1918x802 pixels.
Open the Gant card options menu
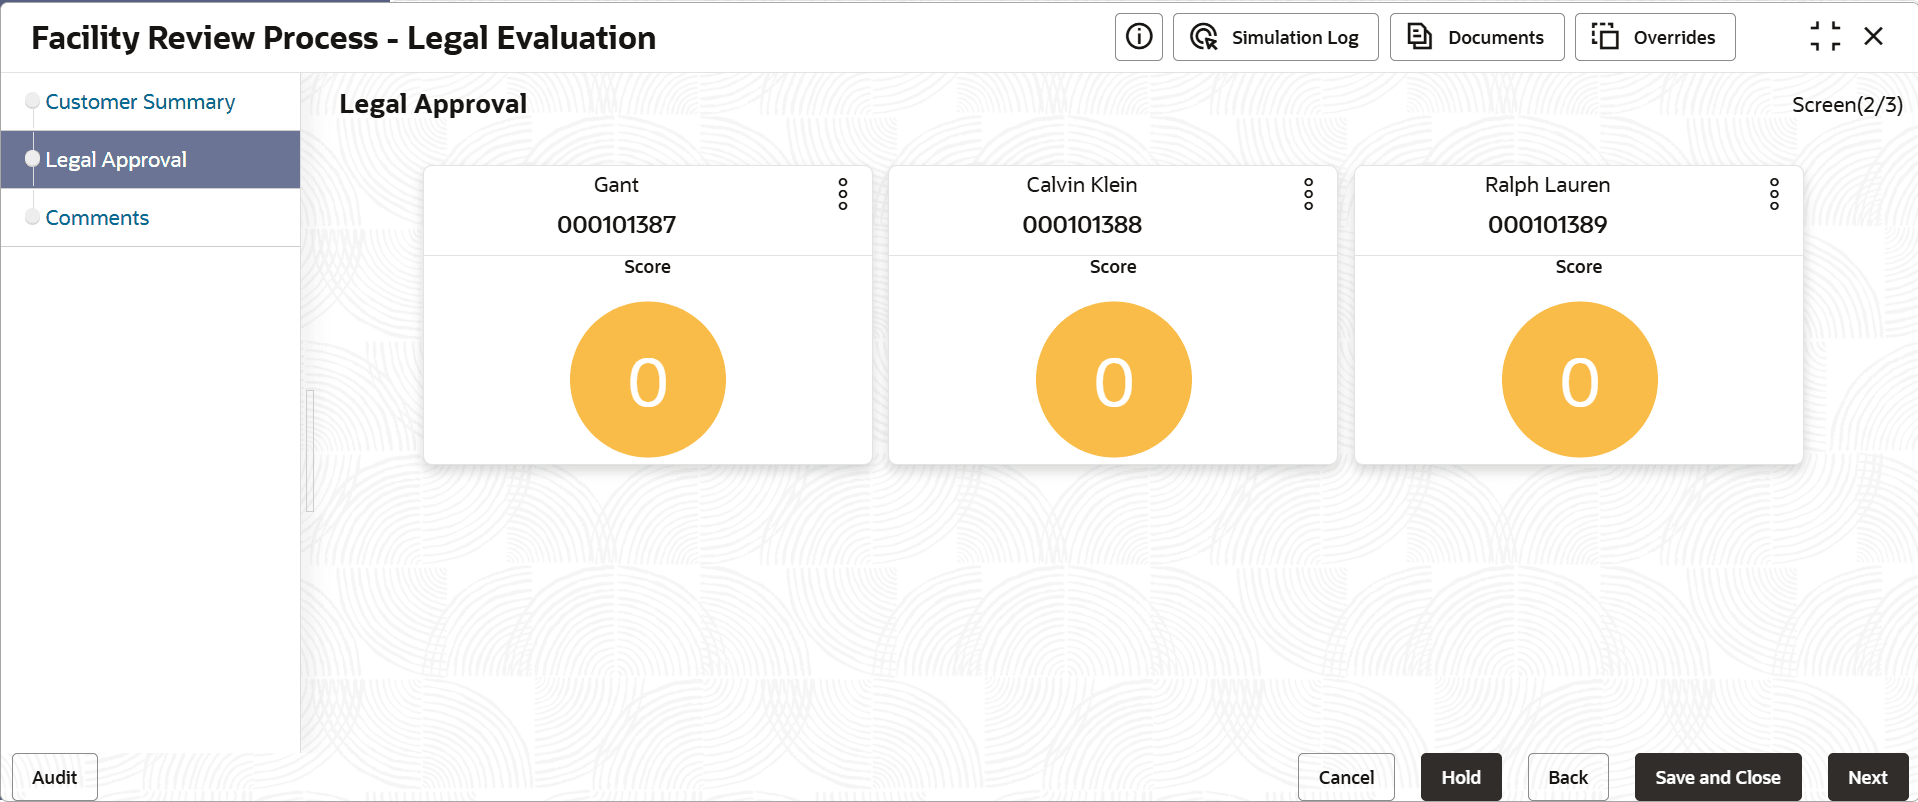[x=843, y=194]
